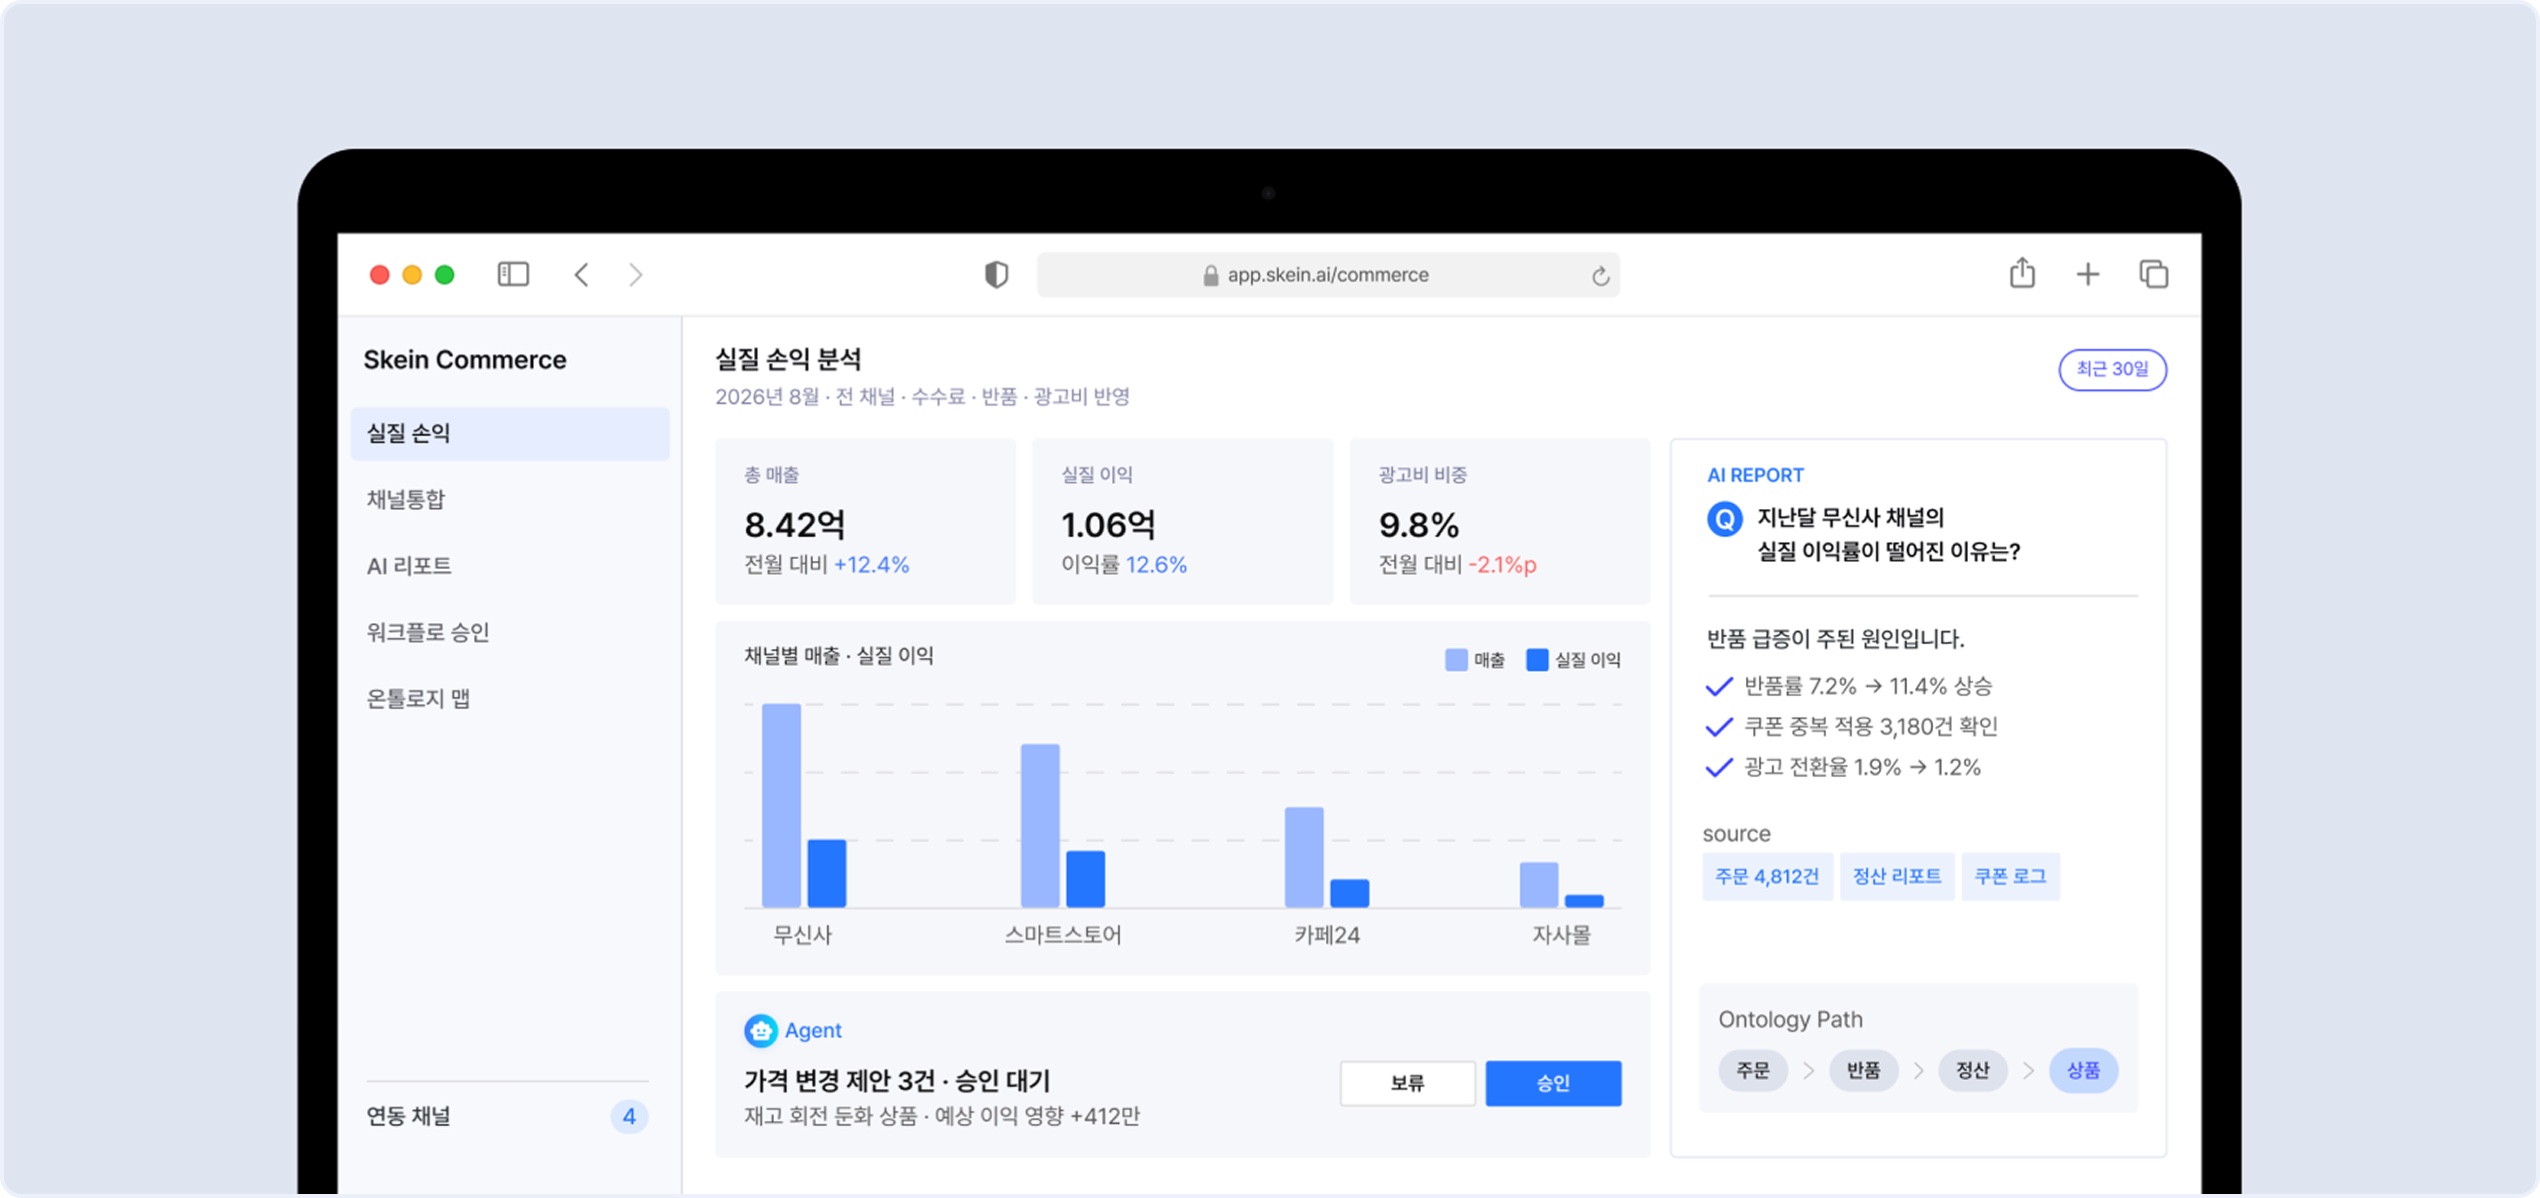The image size is (2540, 1198).
Task: Open the privacy shield icon
Action: (x=996, y=274)
